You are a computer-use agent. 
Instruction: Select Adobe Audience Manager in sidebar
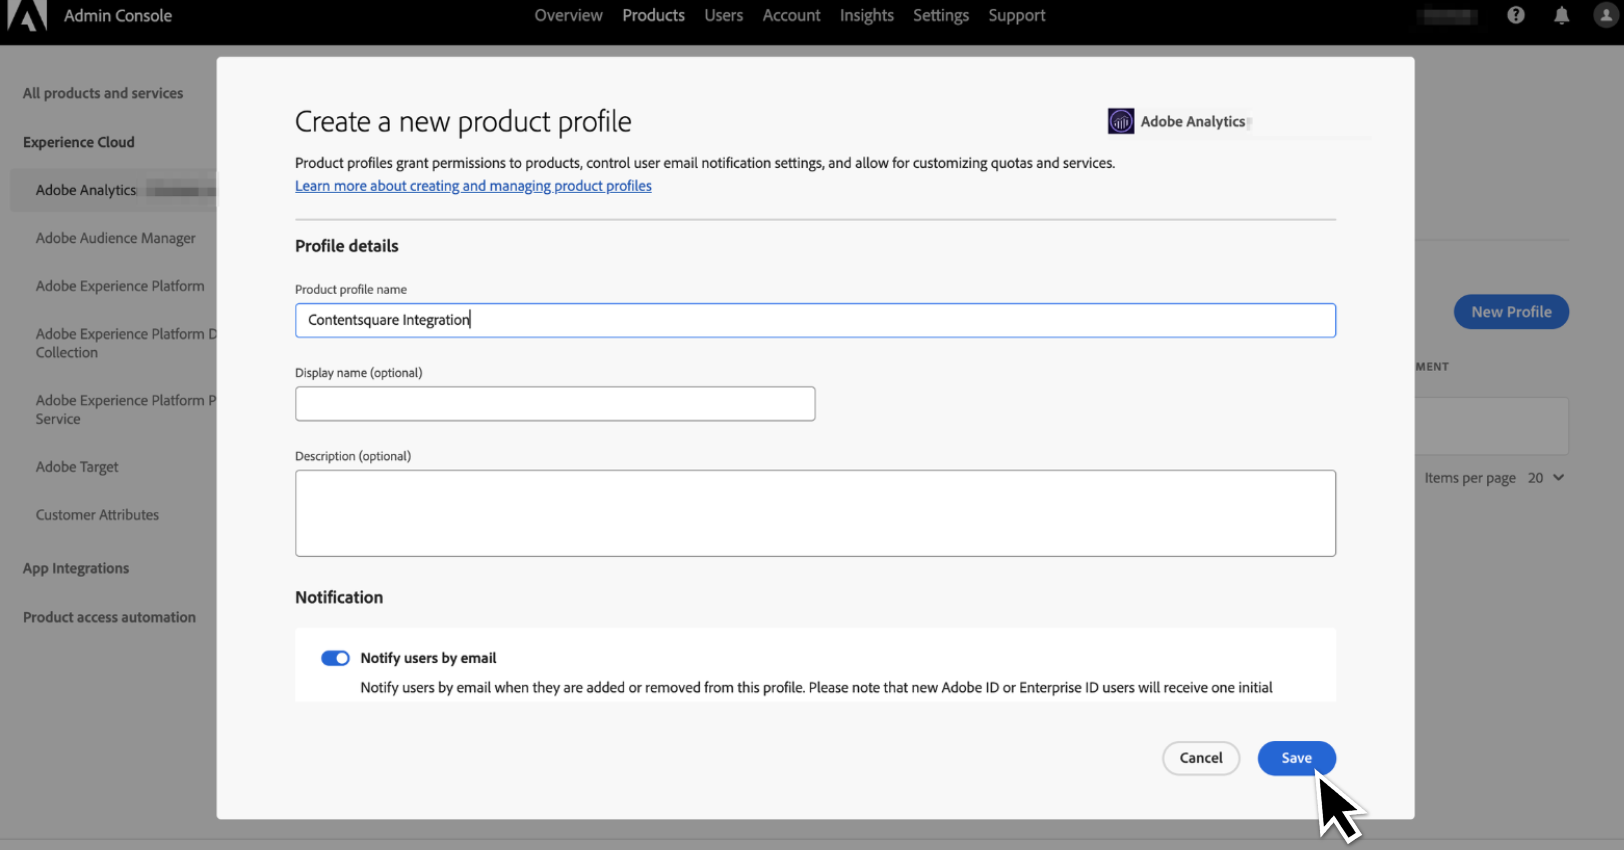pos(116,238)
